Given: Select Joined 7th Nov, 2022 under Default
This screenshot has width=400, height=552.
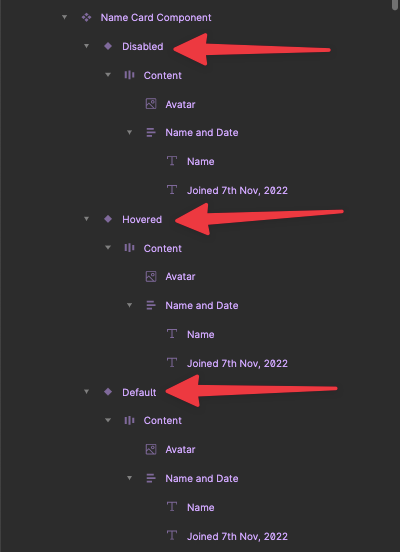Looking at the screenshot, I should tap(237, 536).
